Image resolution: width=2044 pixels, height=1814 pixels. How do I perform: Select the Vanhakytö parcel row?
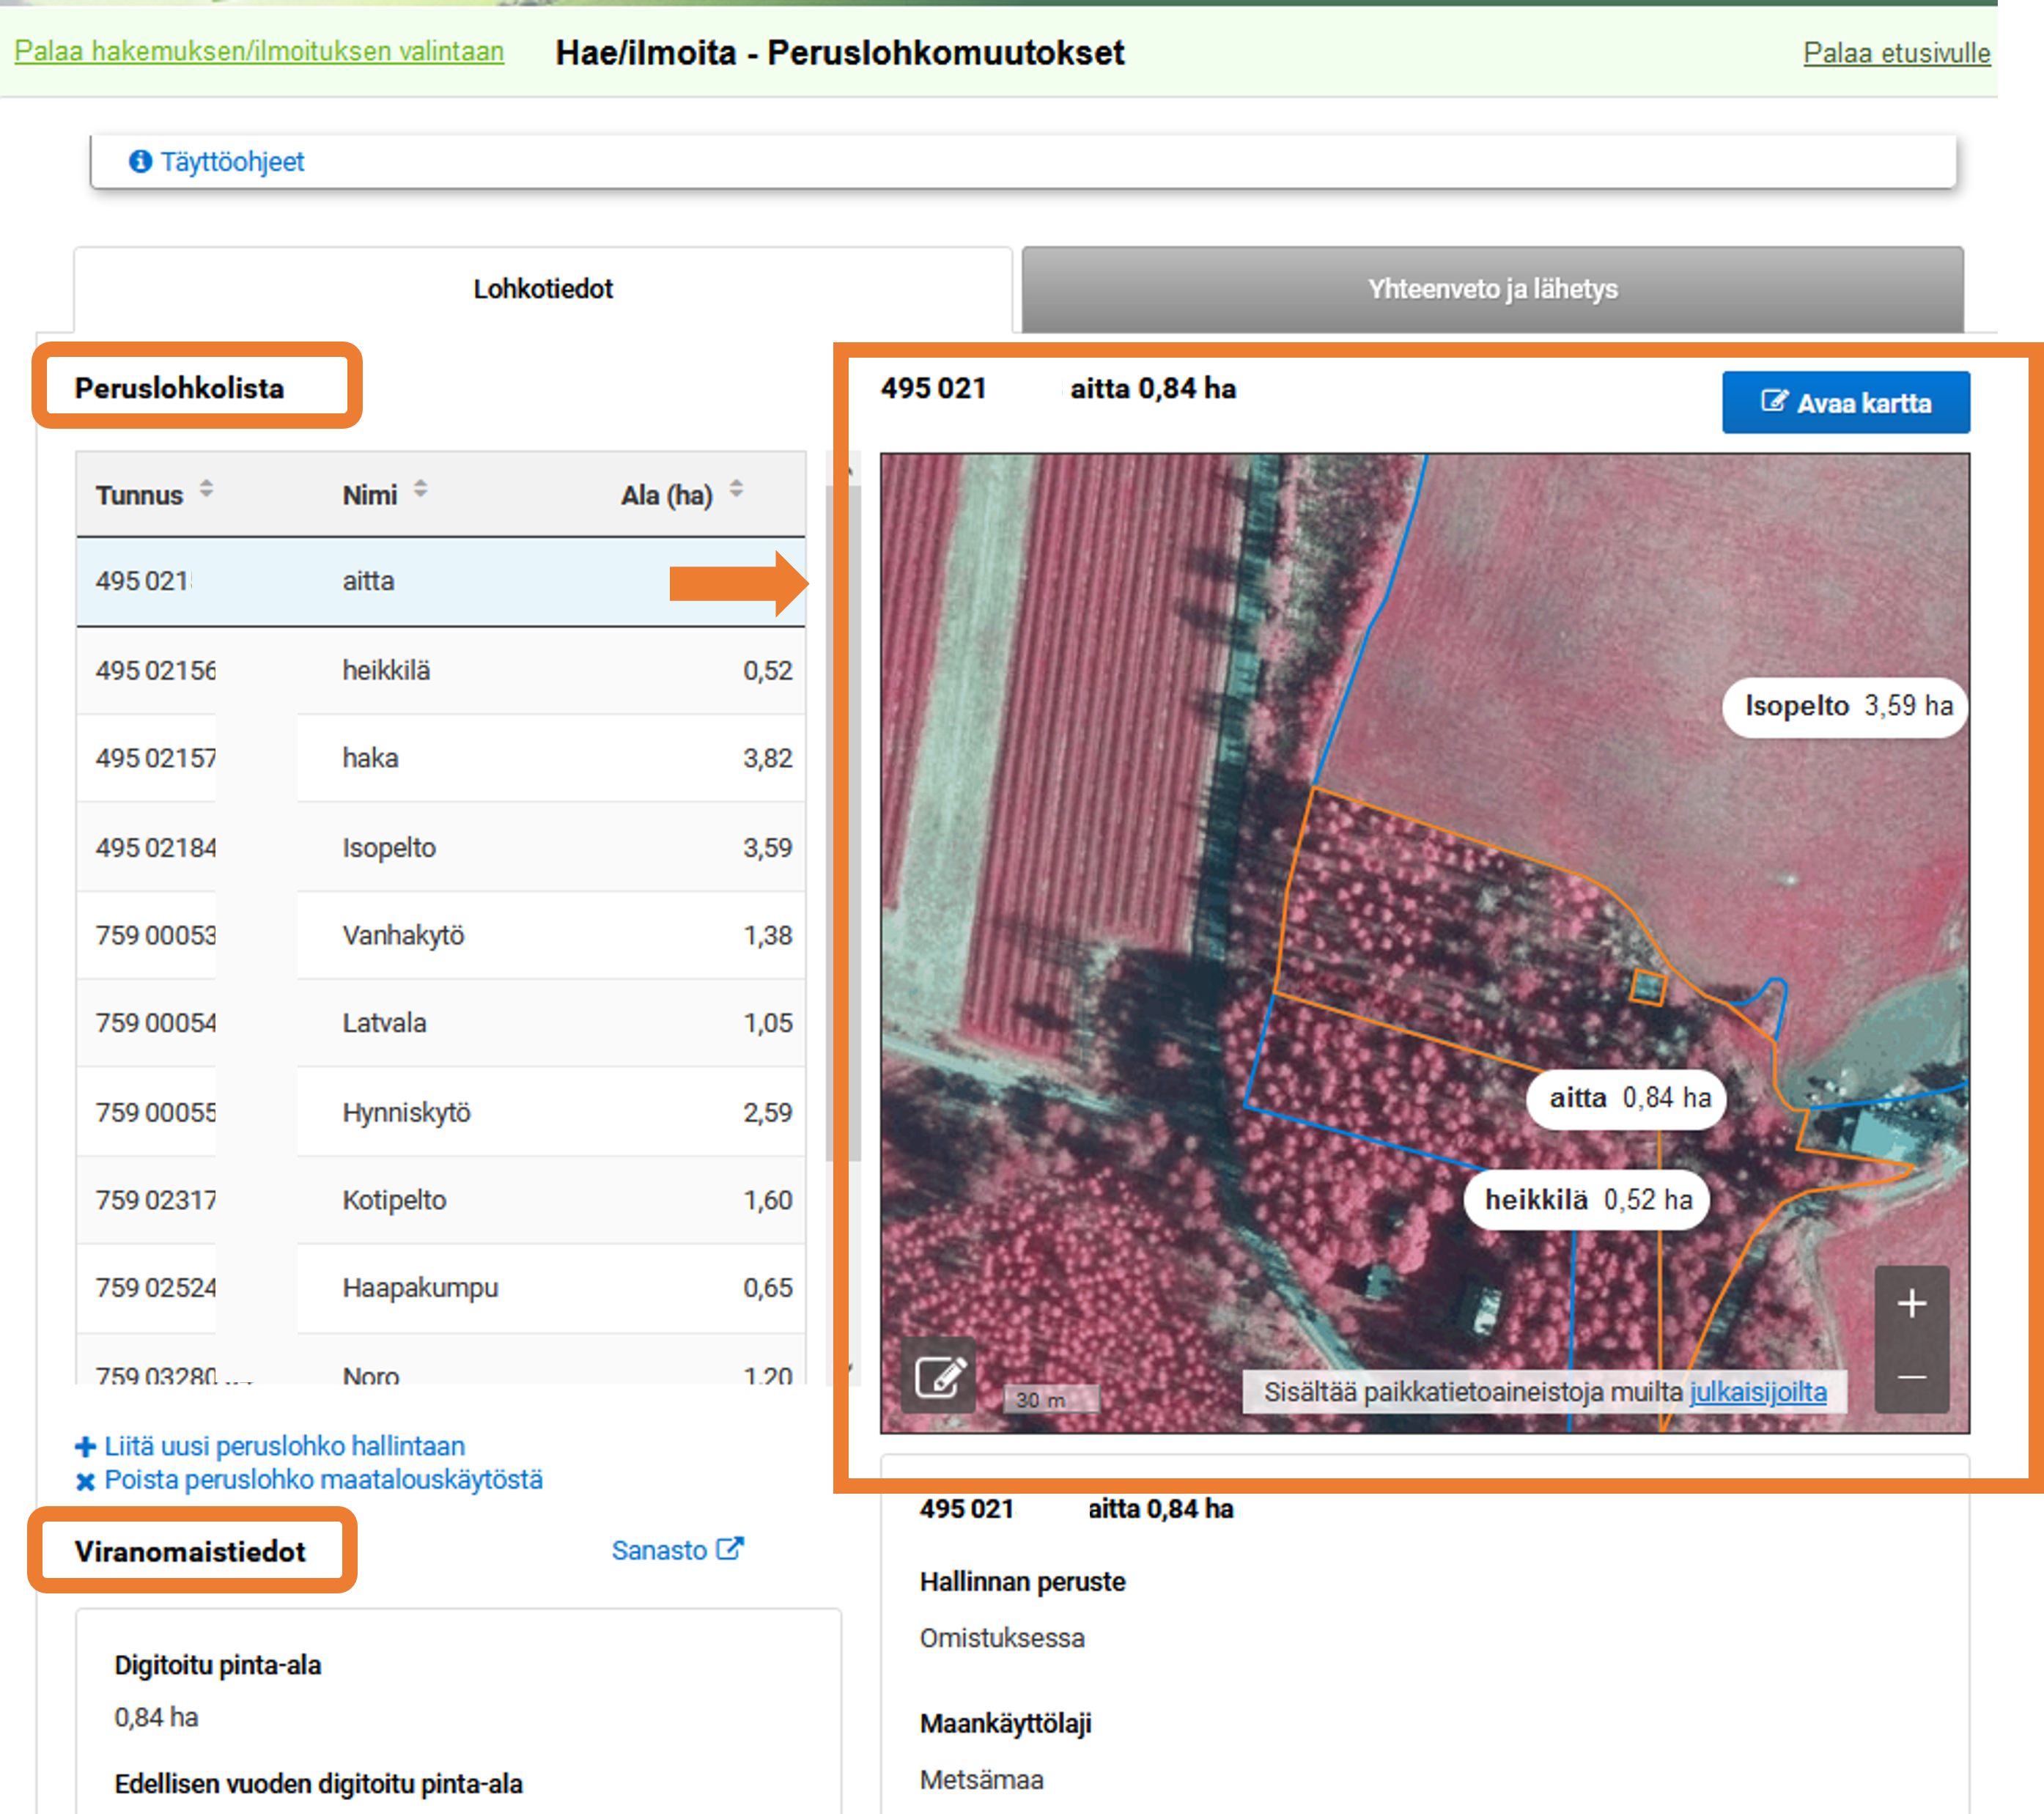point(440,935)
